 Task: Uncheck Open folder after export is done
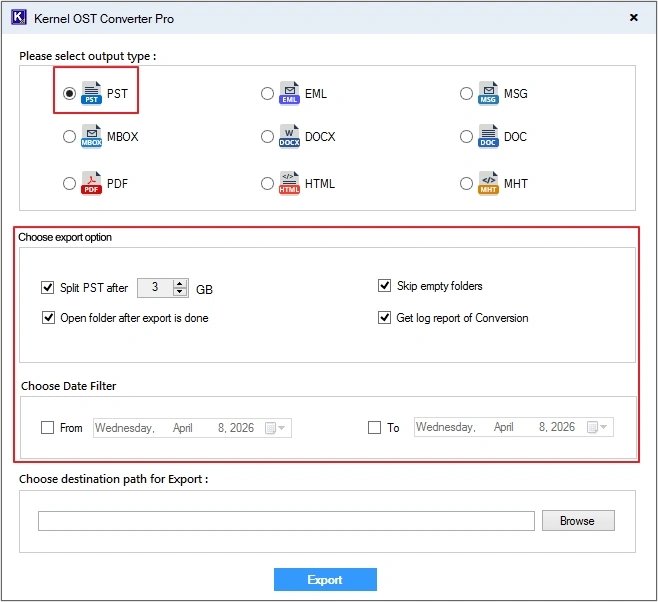(x=48, y=318)
